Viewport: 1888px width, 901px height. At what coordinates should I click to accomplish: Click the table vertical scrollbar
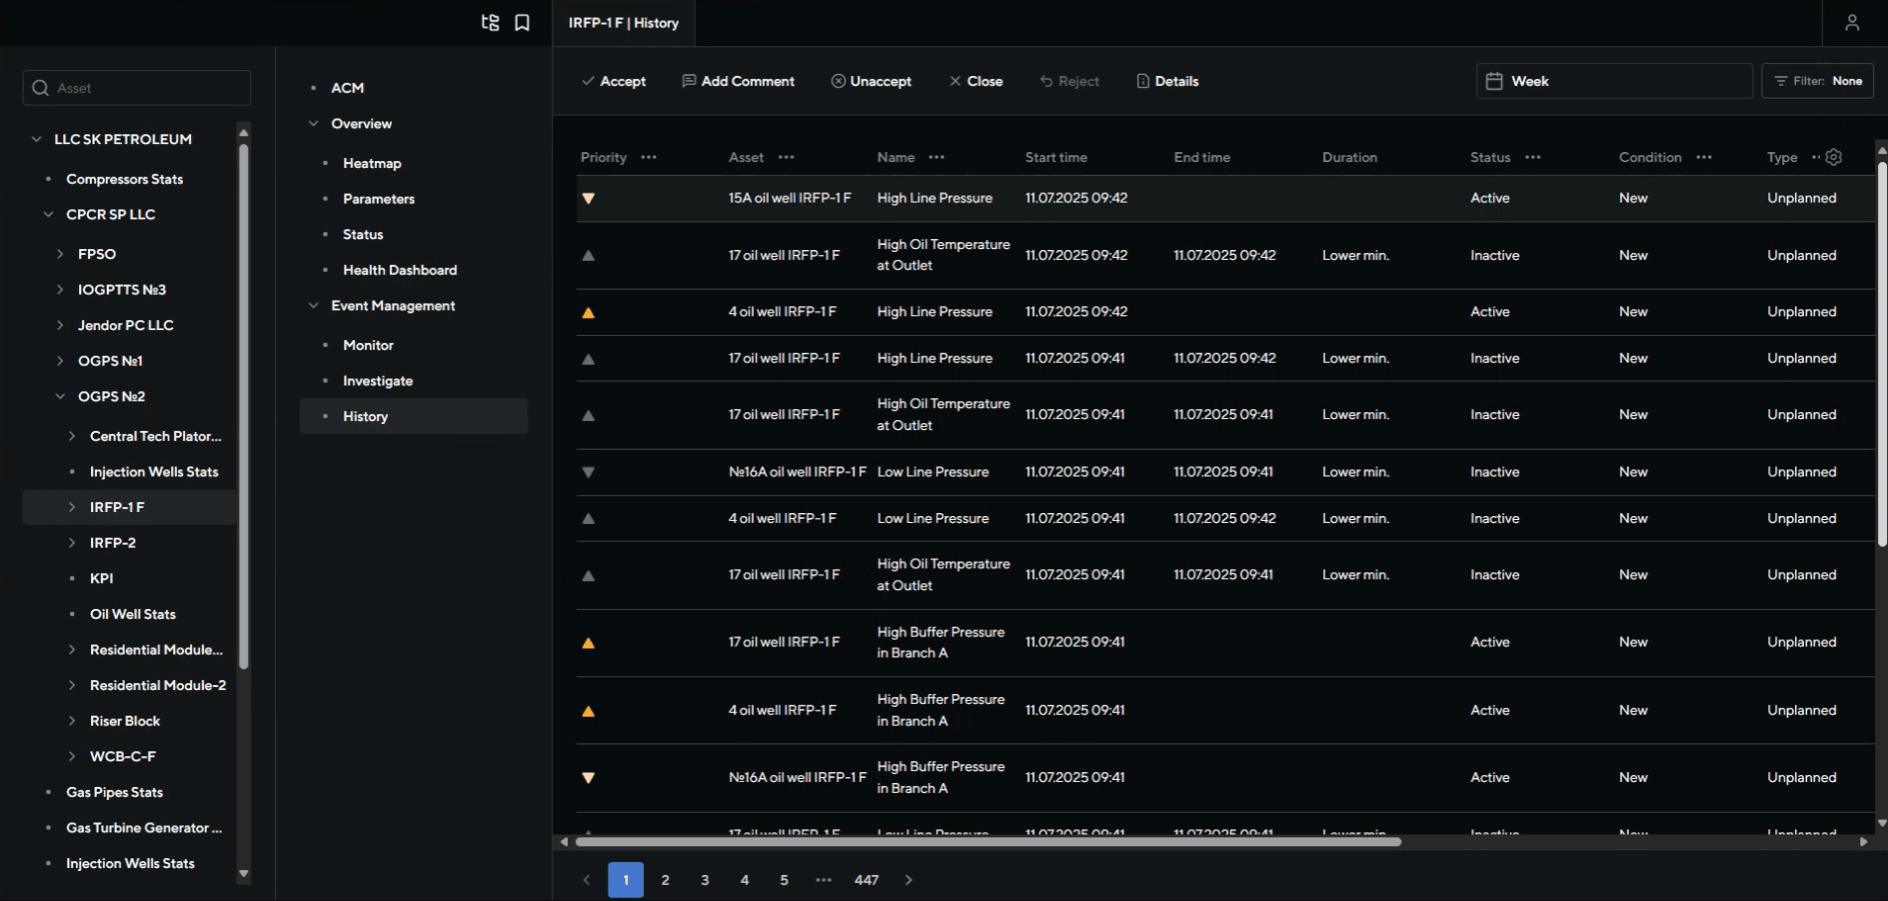click(1882, 353)
